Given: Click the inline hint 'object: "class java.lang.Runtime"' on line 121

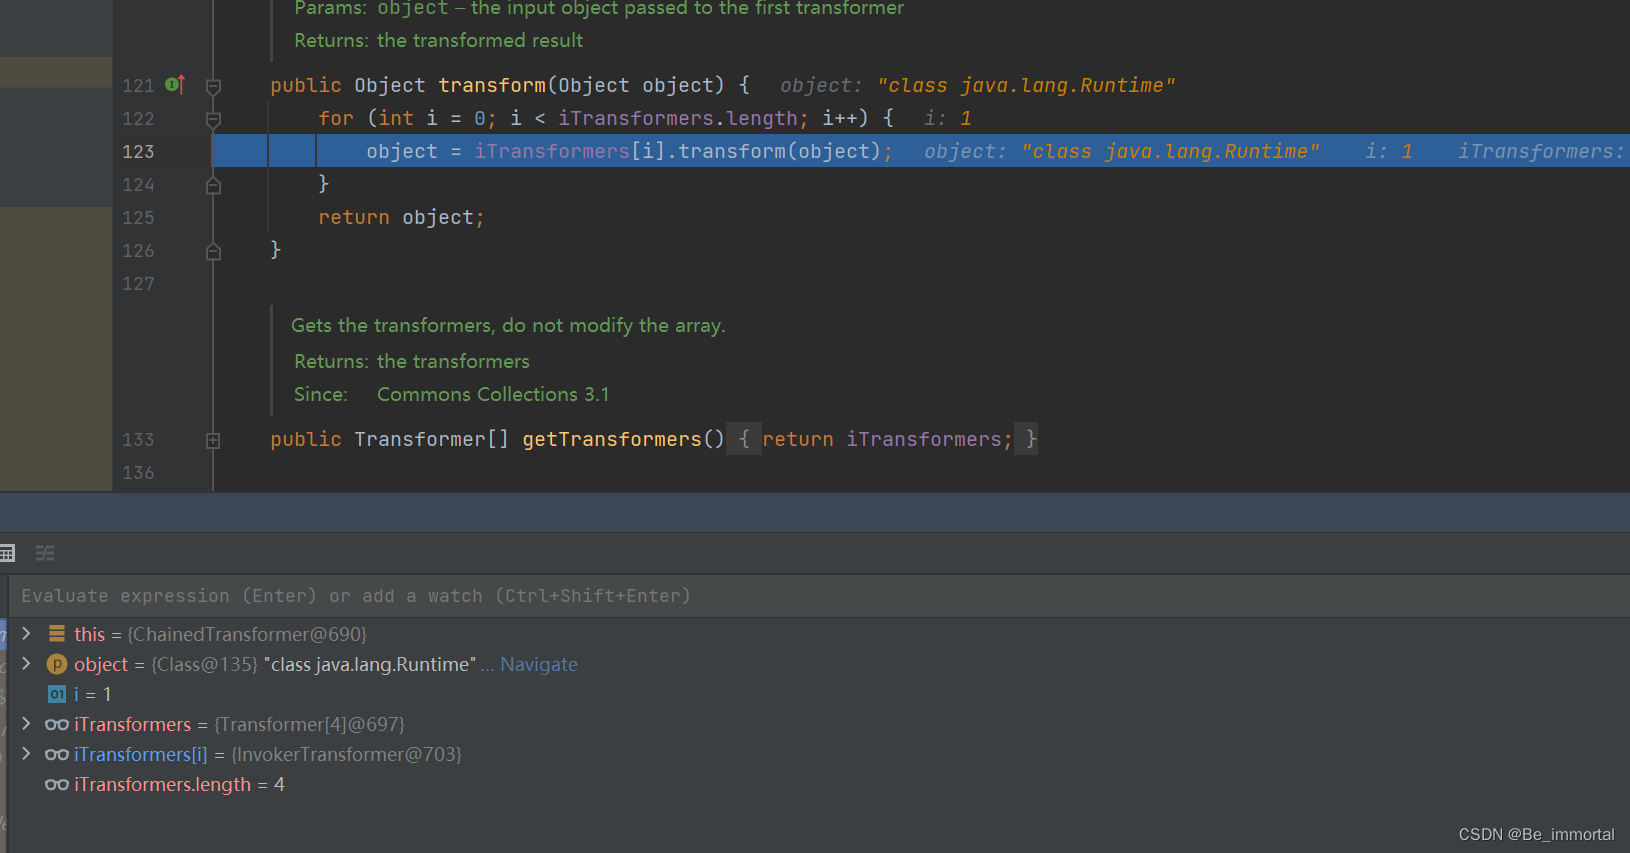Looking at the screenshot, I should click(977, 86).
